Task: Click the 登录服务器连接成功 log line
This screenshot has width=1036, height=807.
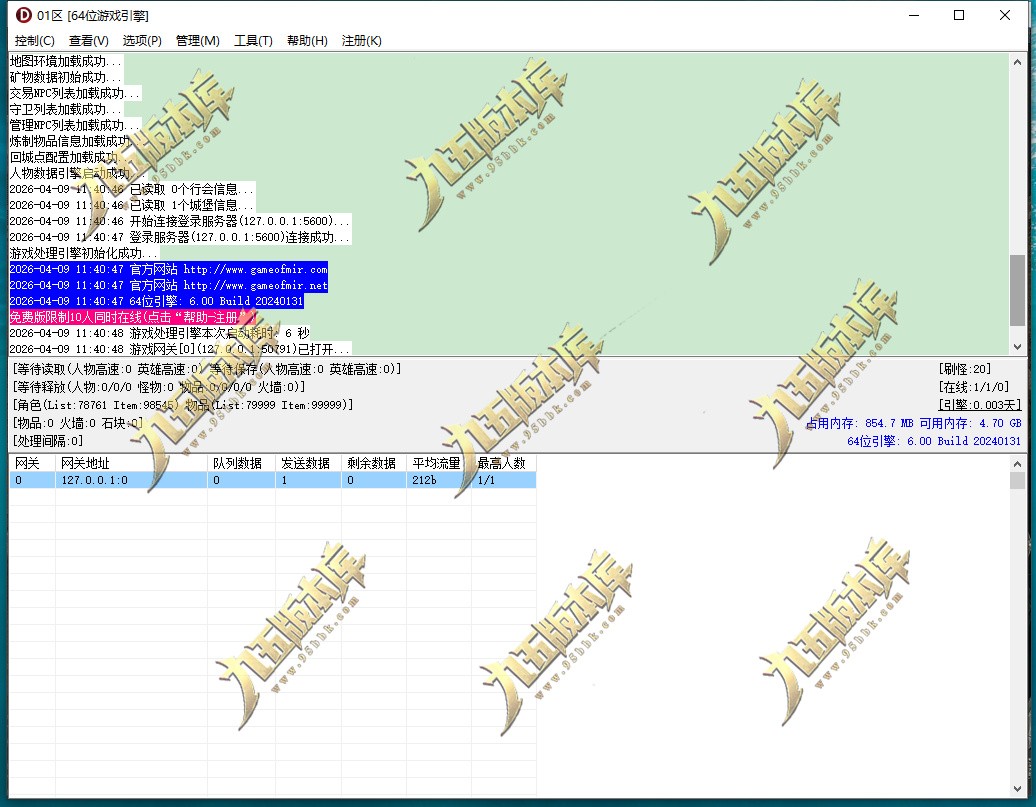Action: point(180,237)
